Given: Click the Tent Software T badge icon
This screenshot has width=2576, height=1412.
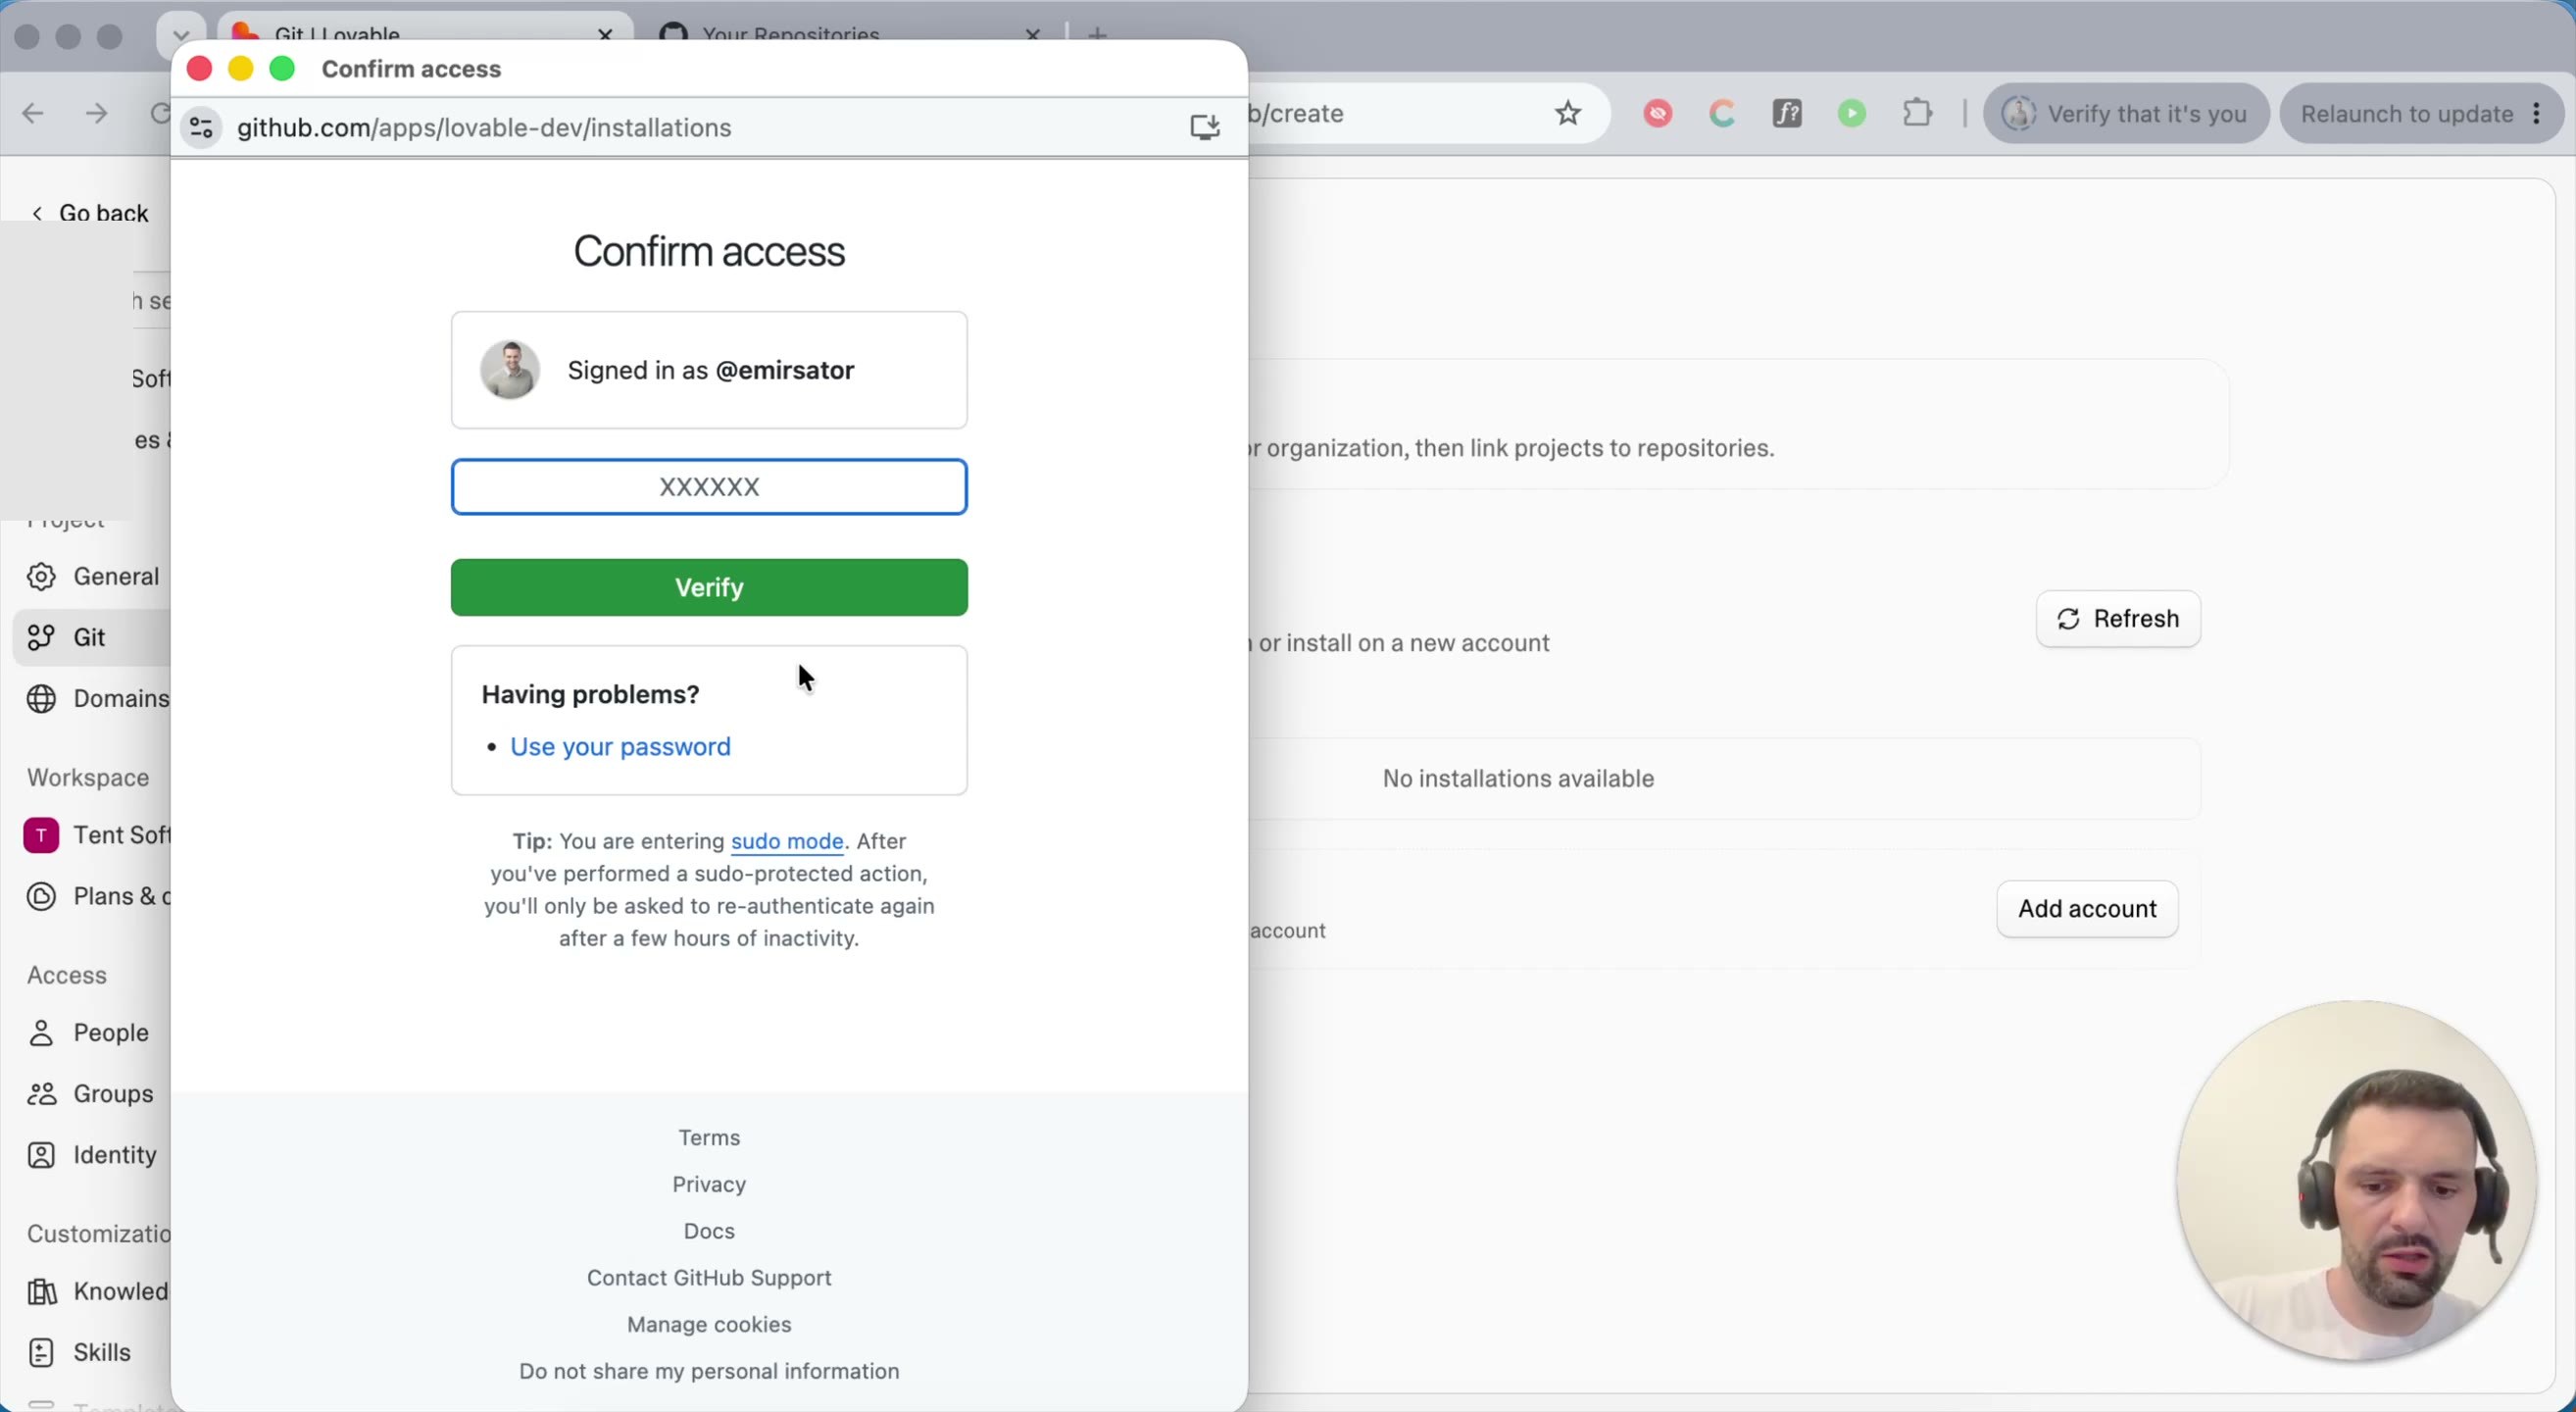Looking at the screenshot, I should (41, 835).
